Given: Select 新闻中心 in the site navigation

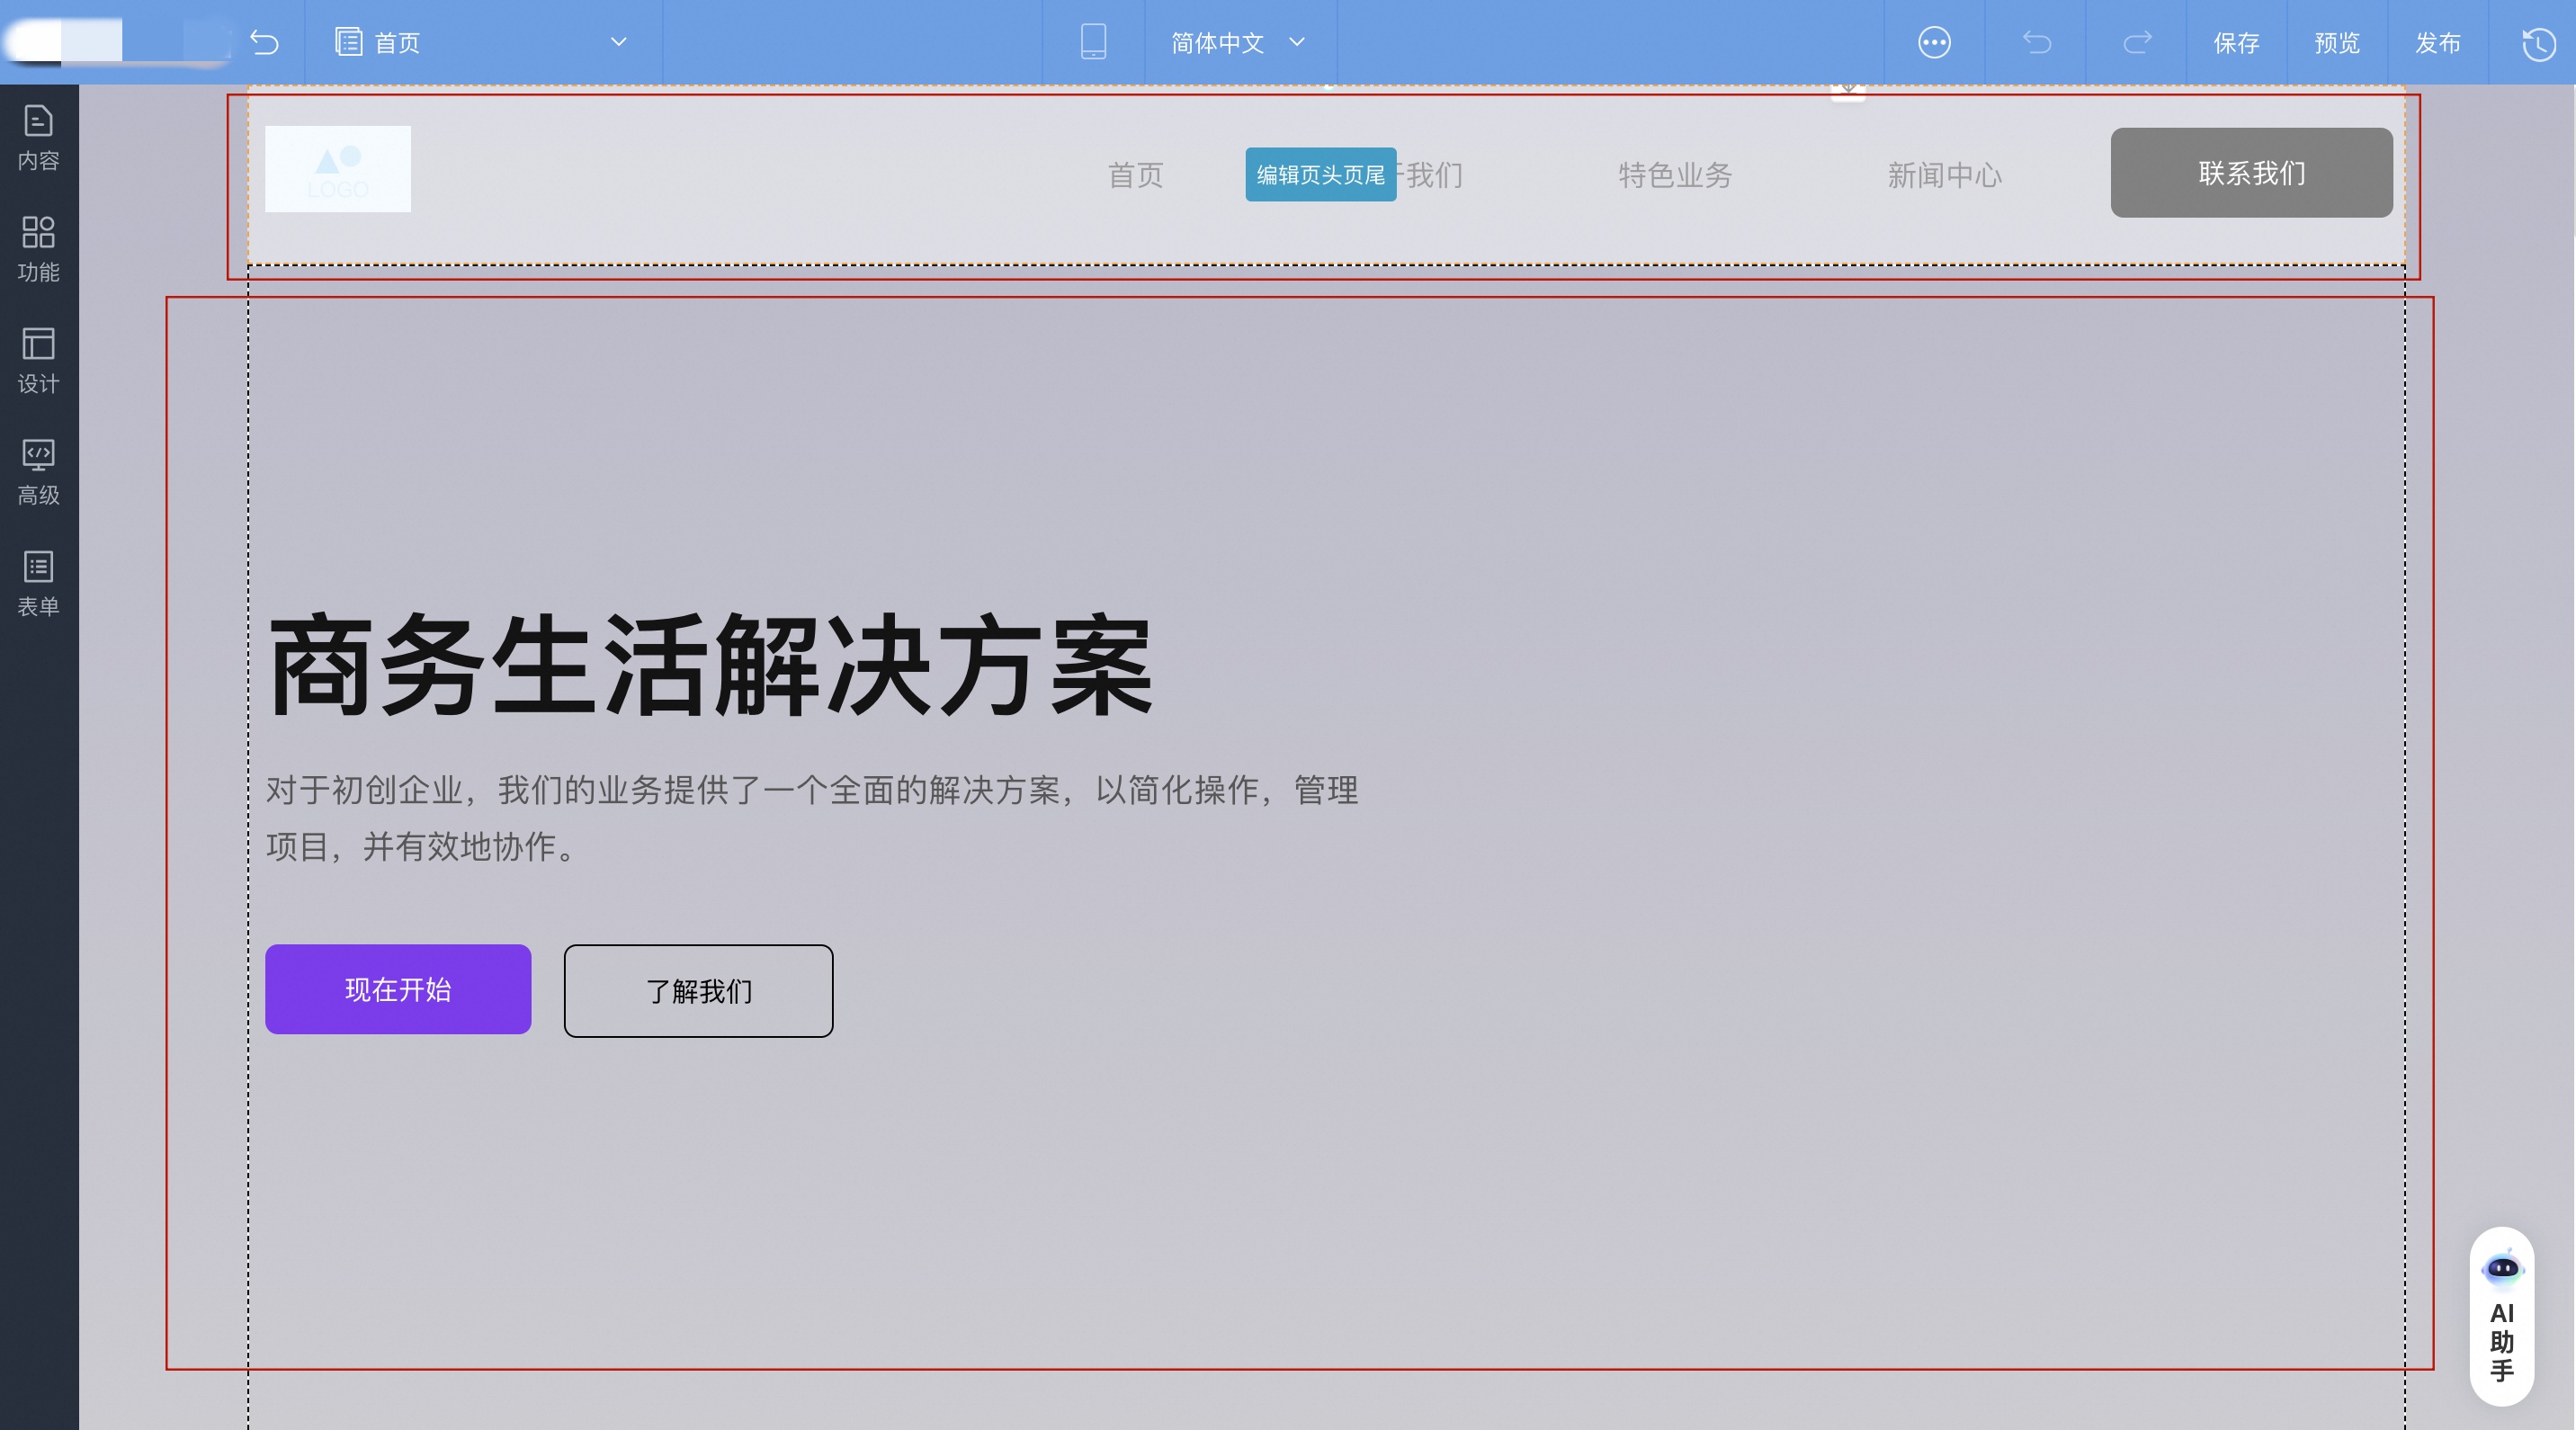Looking at the screenshot, I should (1943, 176).
